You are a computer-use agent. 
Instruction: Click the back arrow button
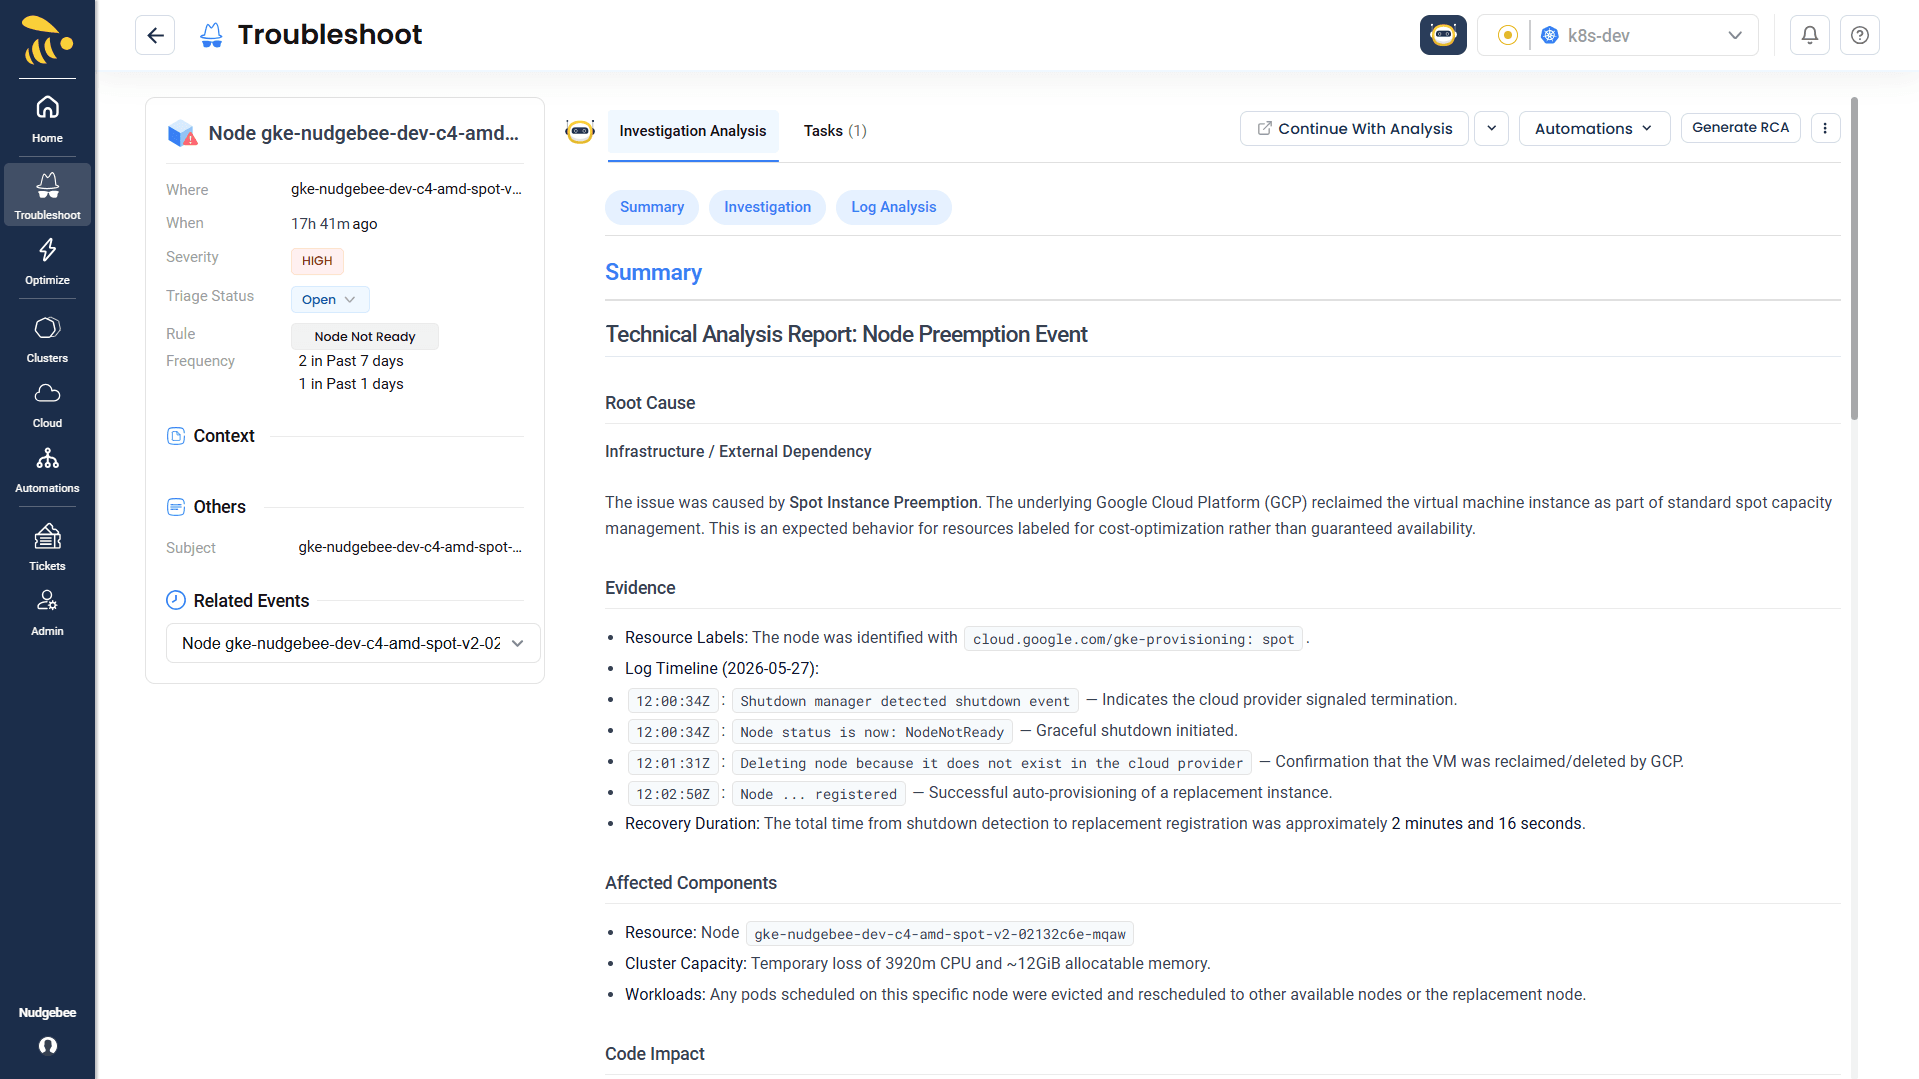pos(155,35)
